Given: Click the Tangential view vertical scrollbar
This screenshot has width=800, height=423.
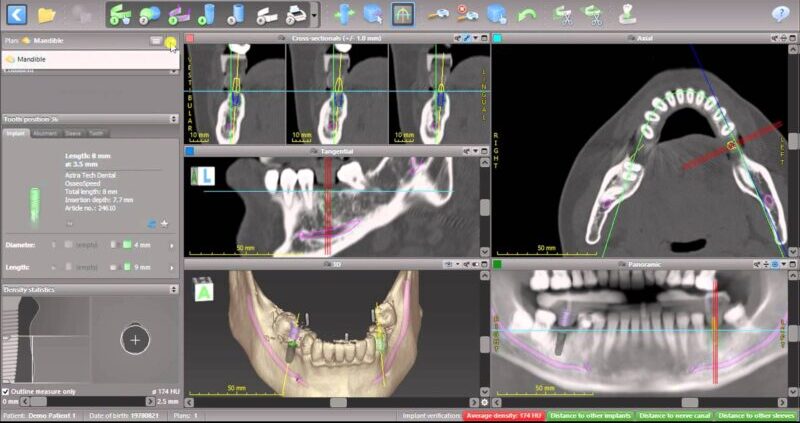Looking at the screenshot, I should [485, 207].
